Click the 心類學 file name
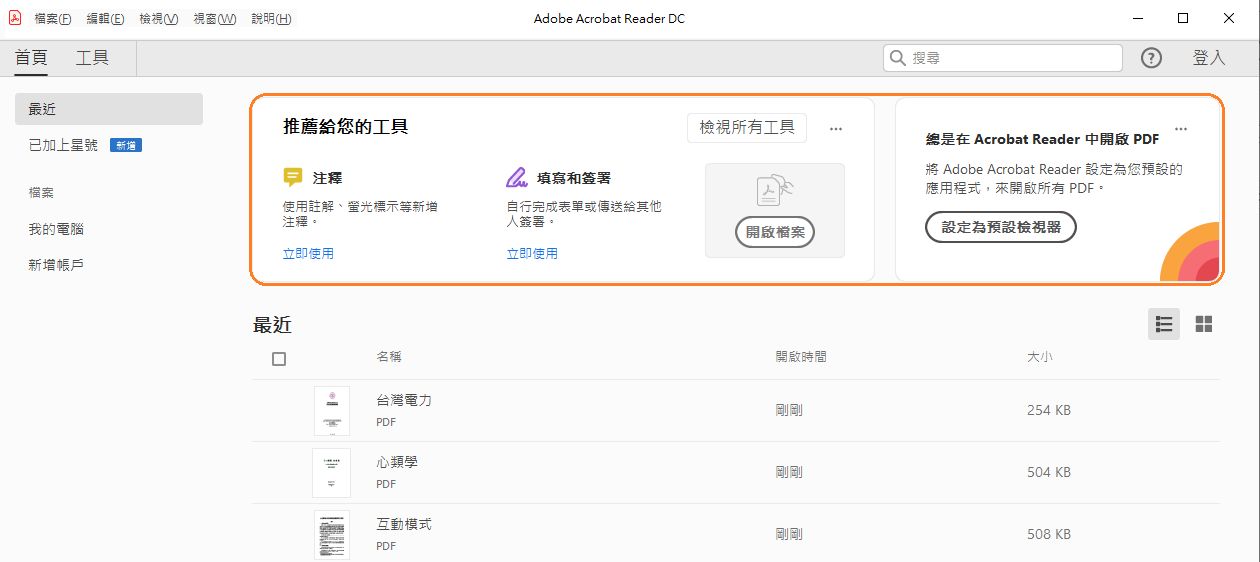1260x562 pixels. coord(397,462)
